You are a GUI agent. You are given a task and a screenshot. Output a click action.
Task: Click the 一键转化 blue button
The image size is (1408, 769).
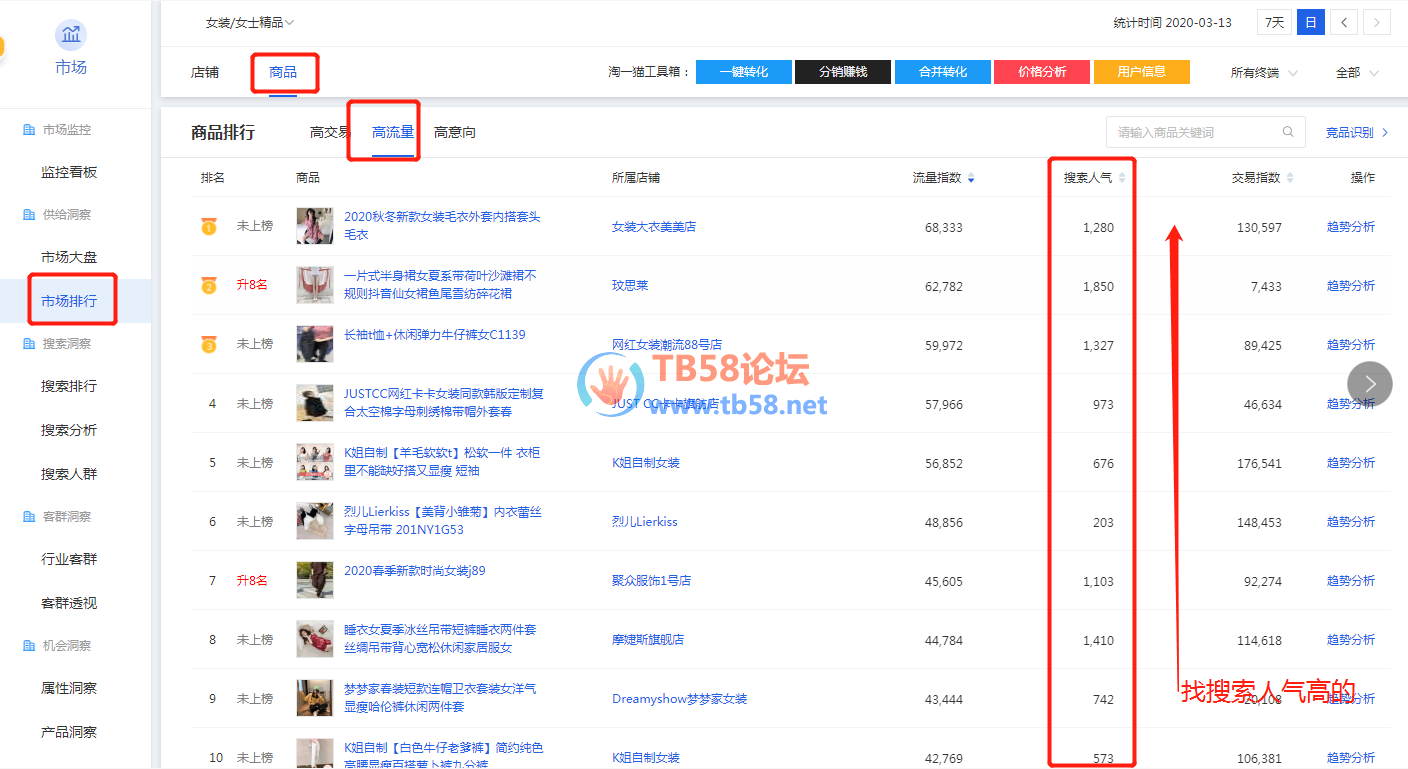(743, 72)
